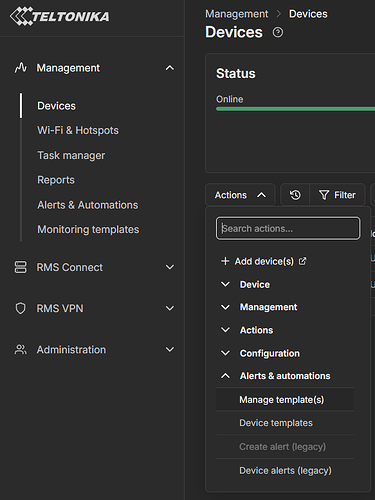Click the RMS VPN shield icon
The height and width of the screenshot is (500, 375).
tap(20, 308)
